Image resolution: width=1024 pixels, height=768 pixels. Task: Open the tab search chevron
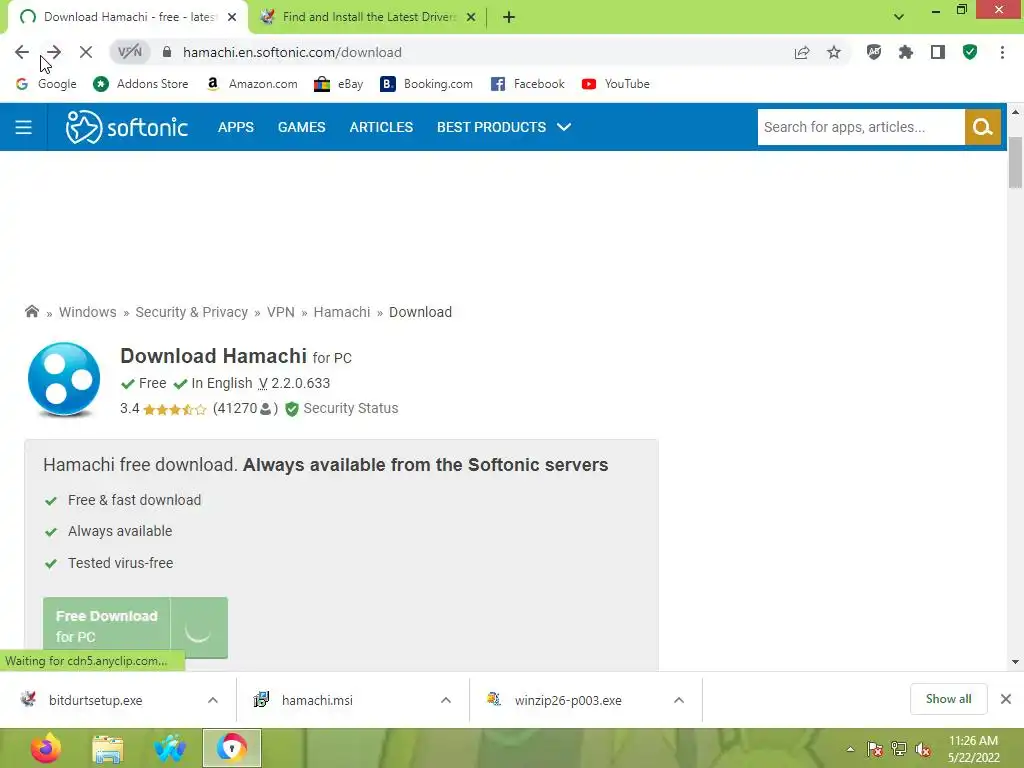[x=899, y=17]
